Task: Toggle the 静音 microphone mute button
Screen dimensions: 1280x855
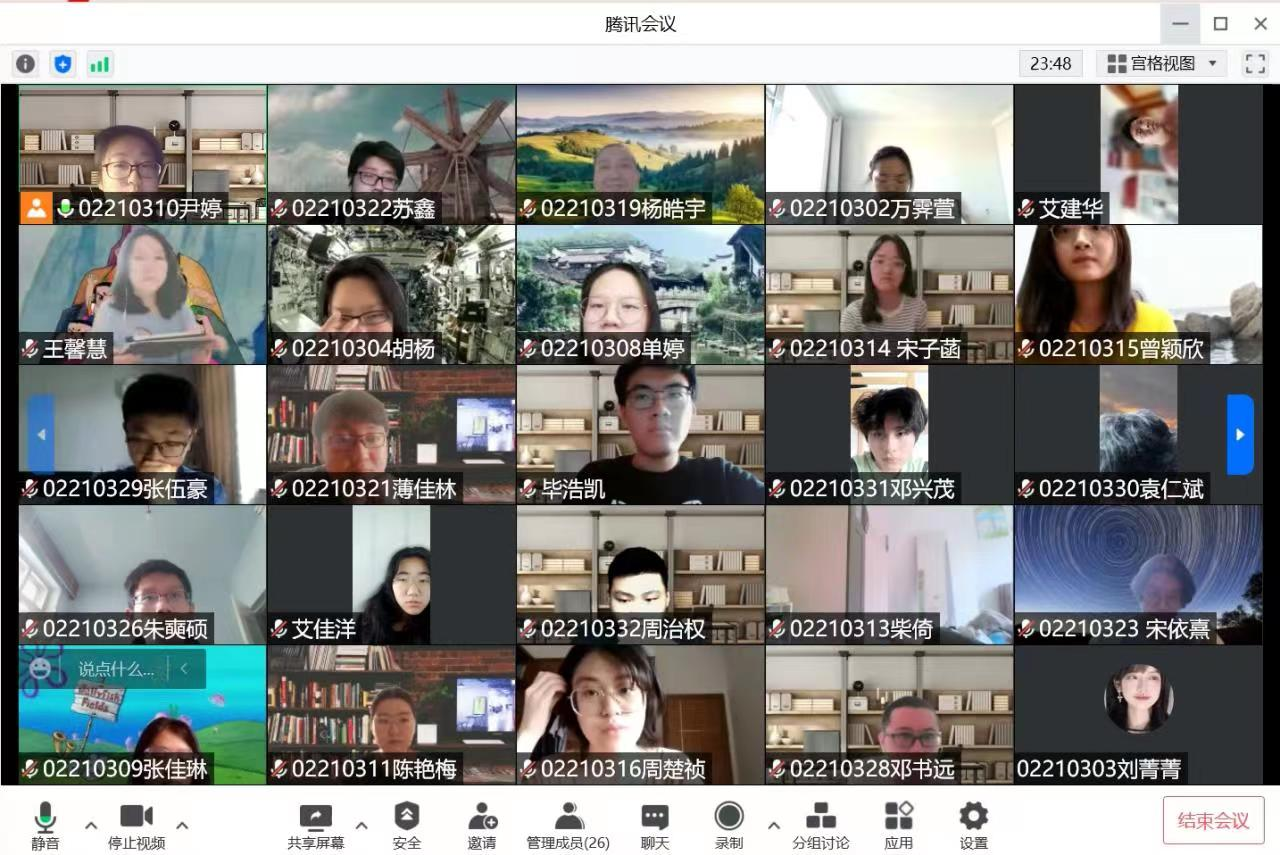Action: coord(45,826)
